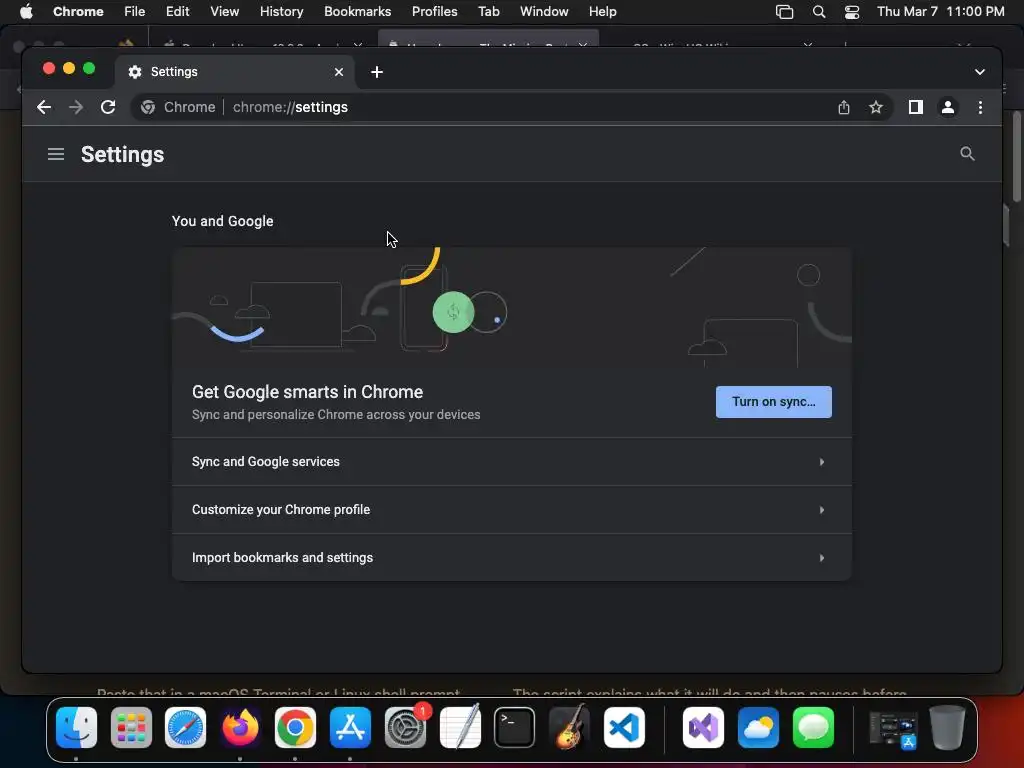Open the History menu

(281, 12)
